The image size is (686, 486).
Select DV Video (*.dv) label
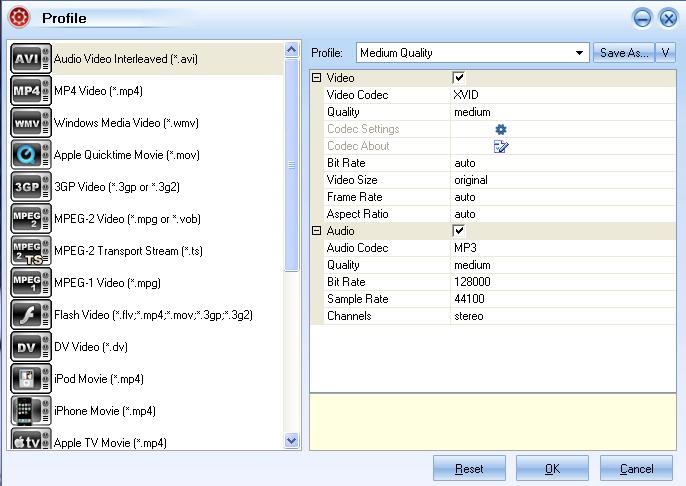91,346
